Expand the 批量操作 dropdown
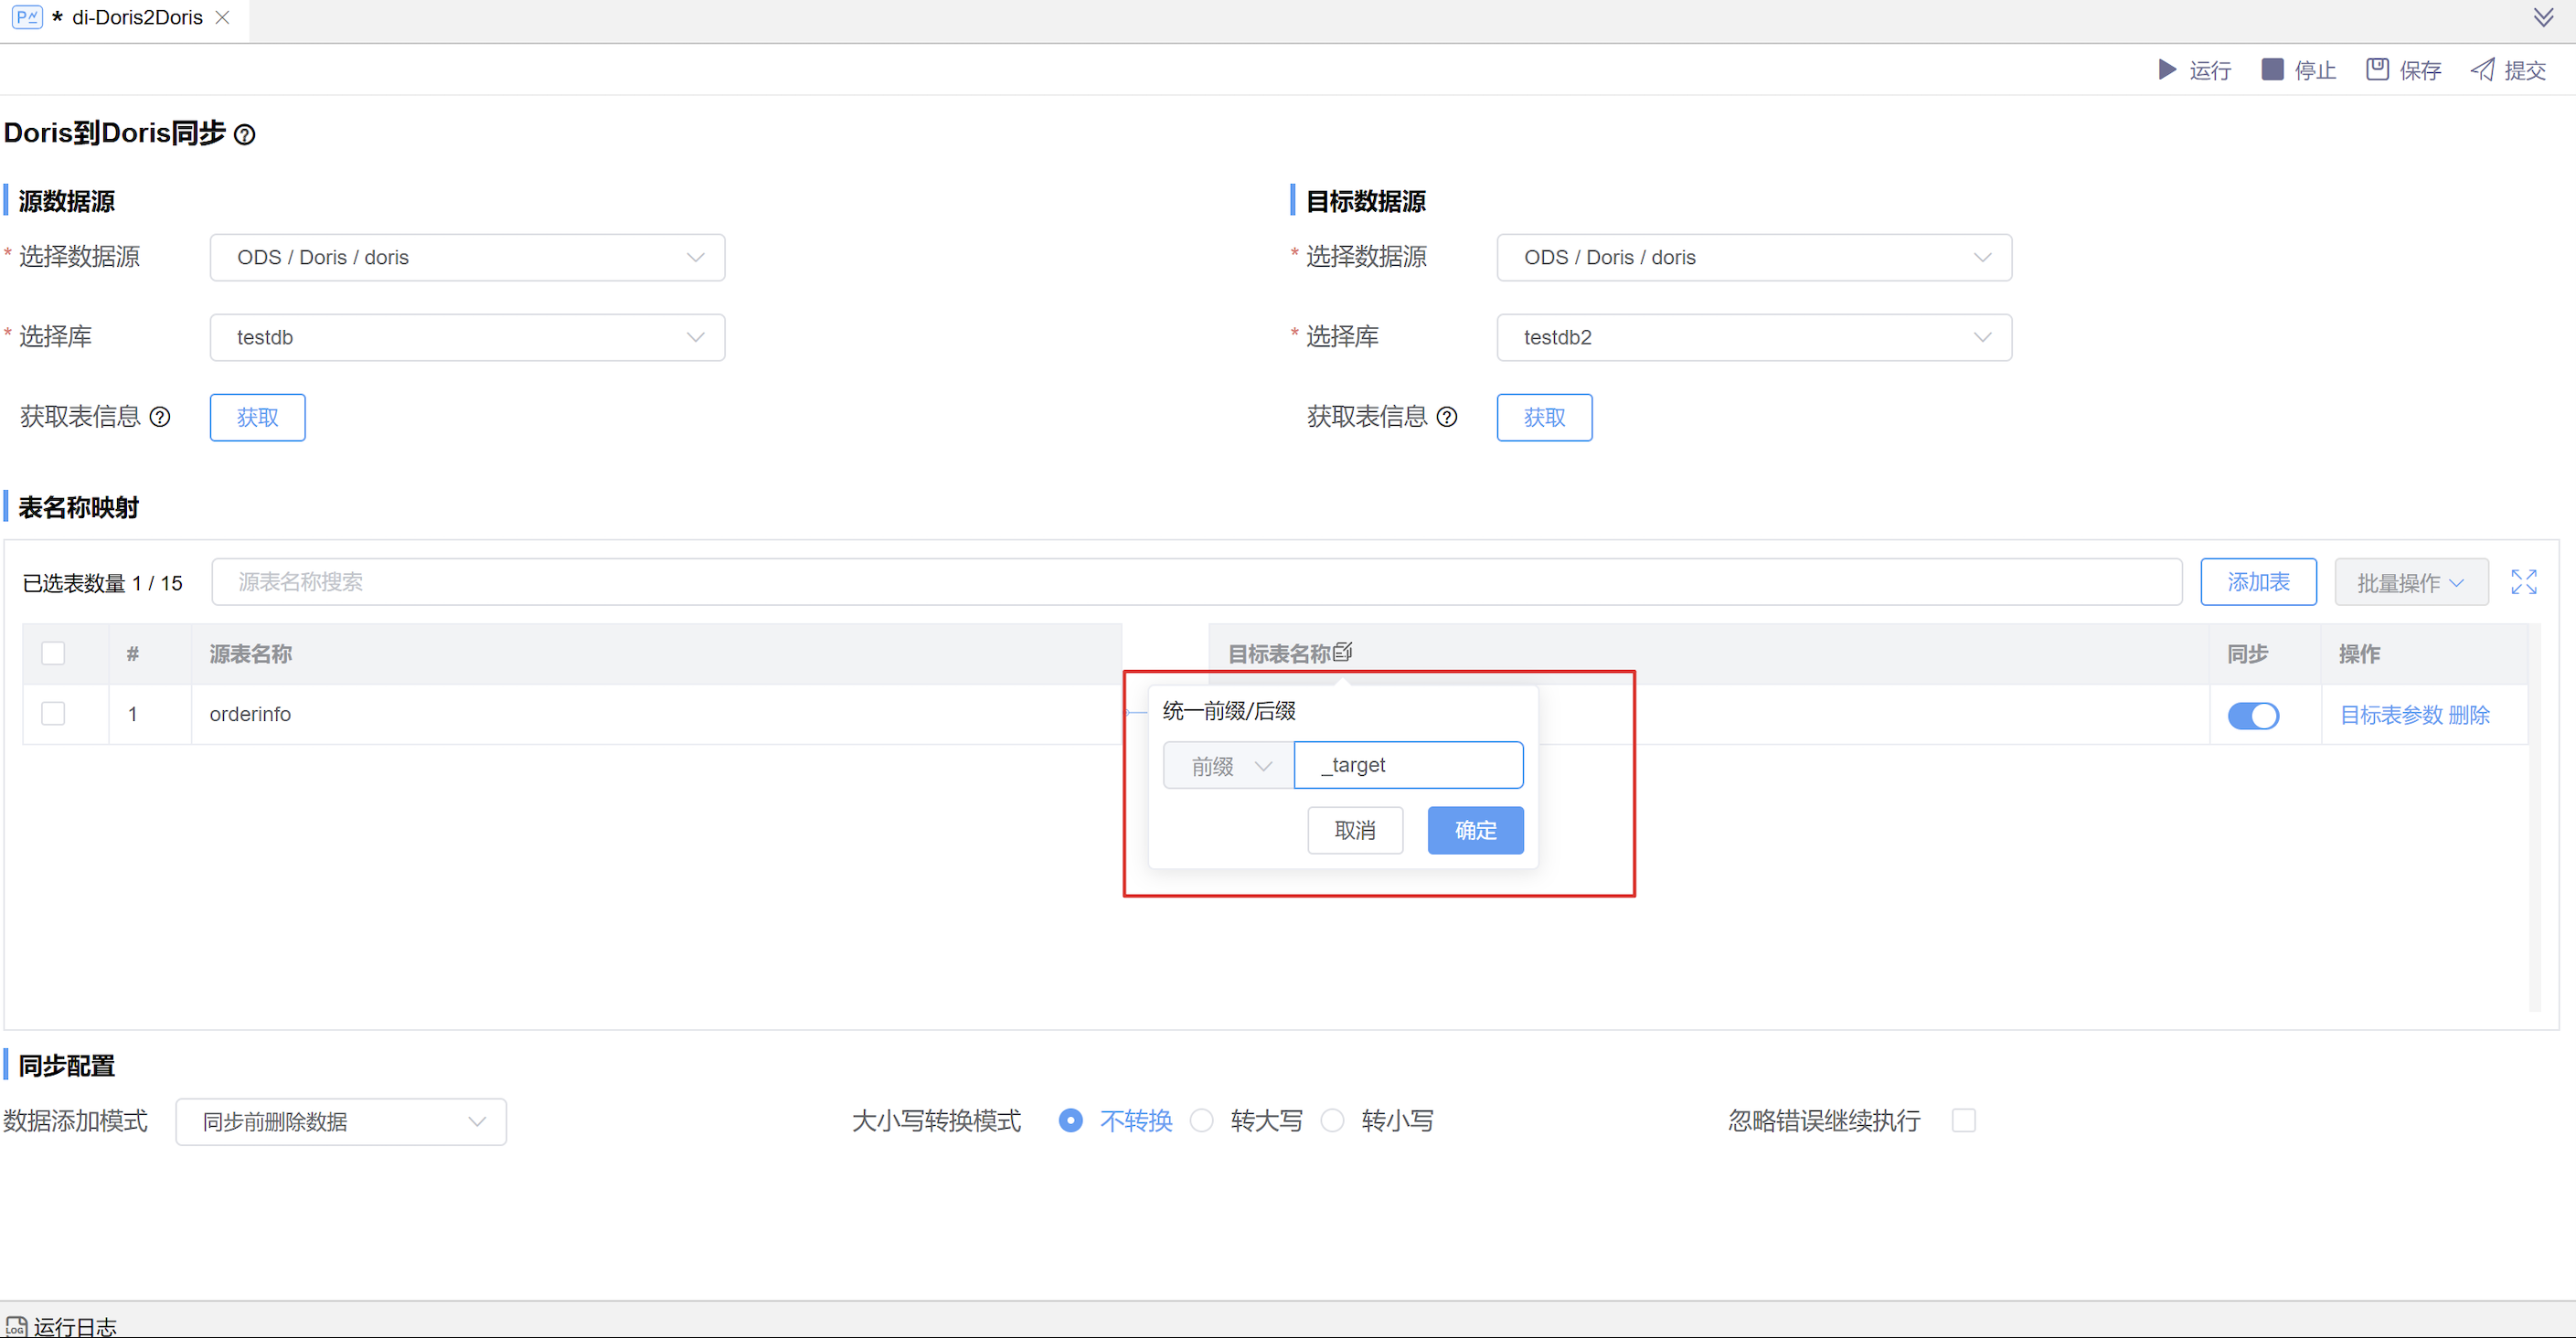2576x1338 pixels. tap(2410, 583)
